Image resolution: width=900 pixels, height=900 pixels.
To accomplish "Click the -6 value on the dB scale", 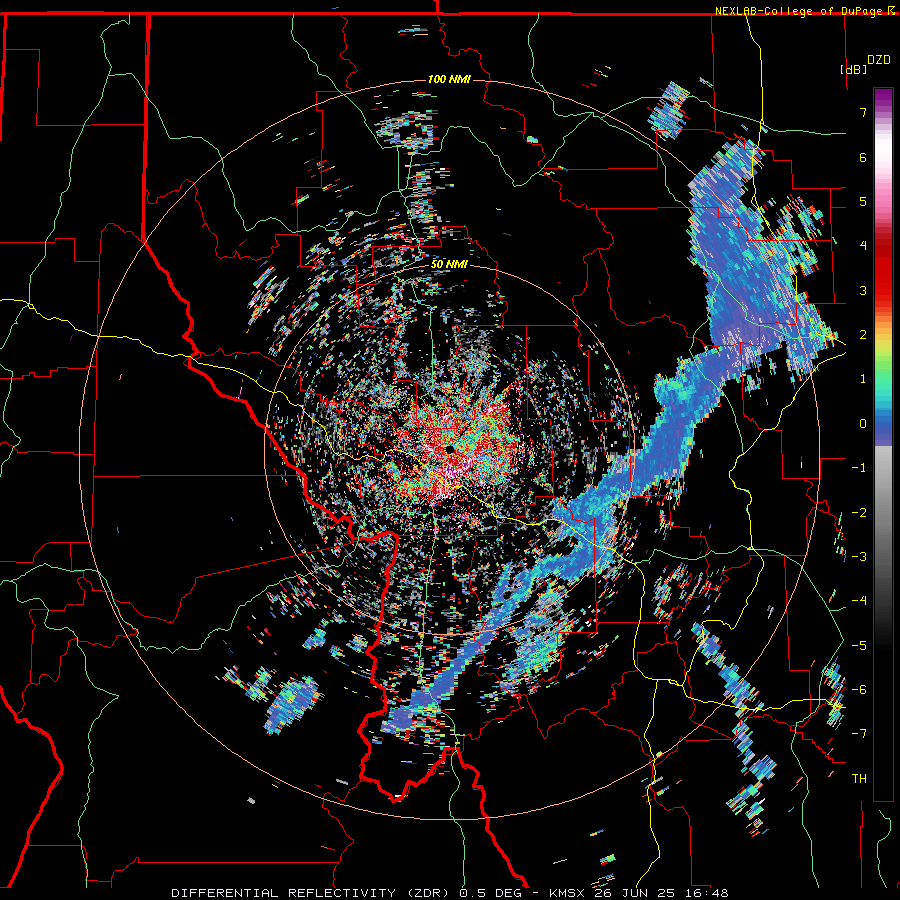I will [859, 690].
